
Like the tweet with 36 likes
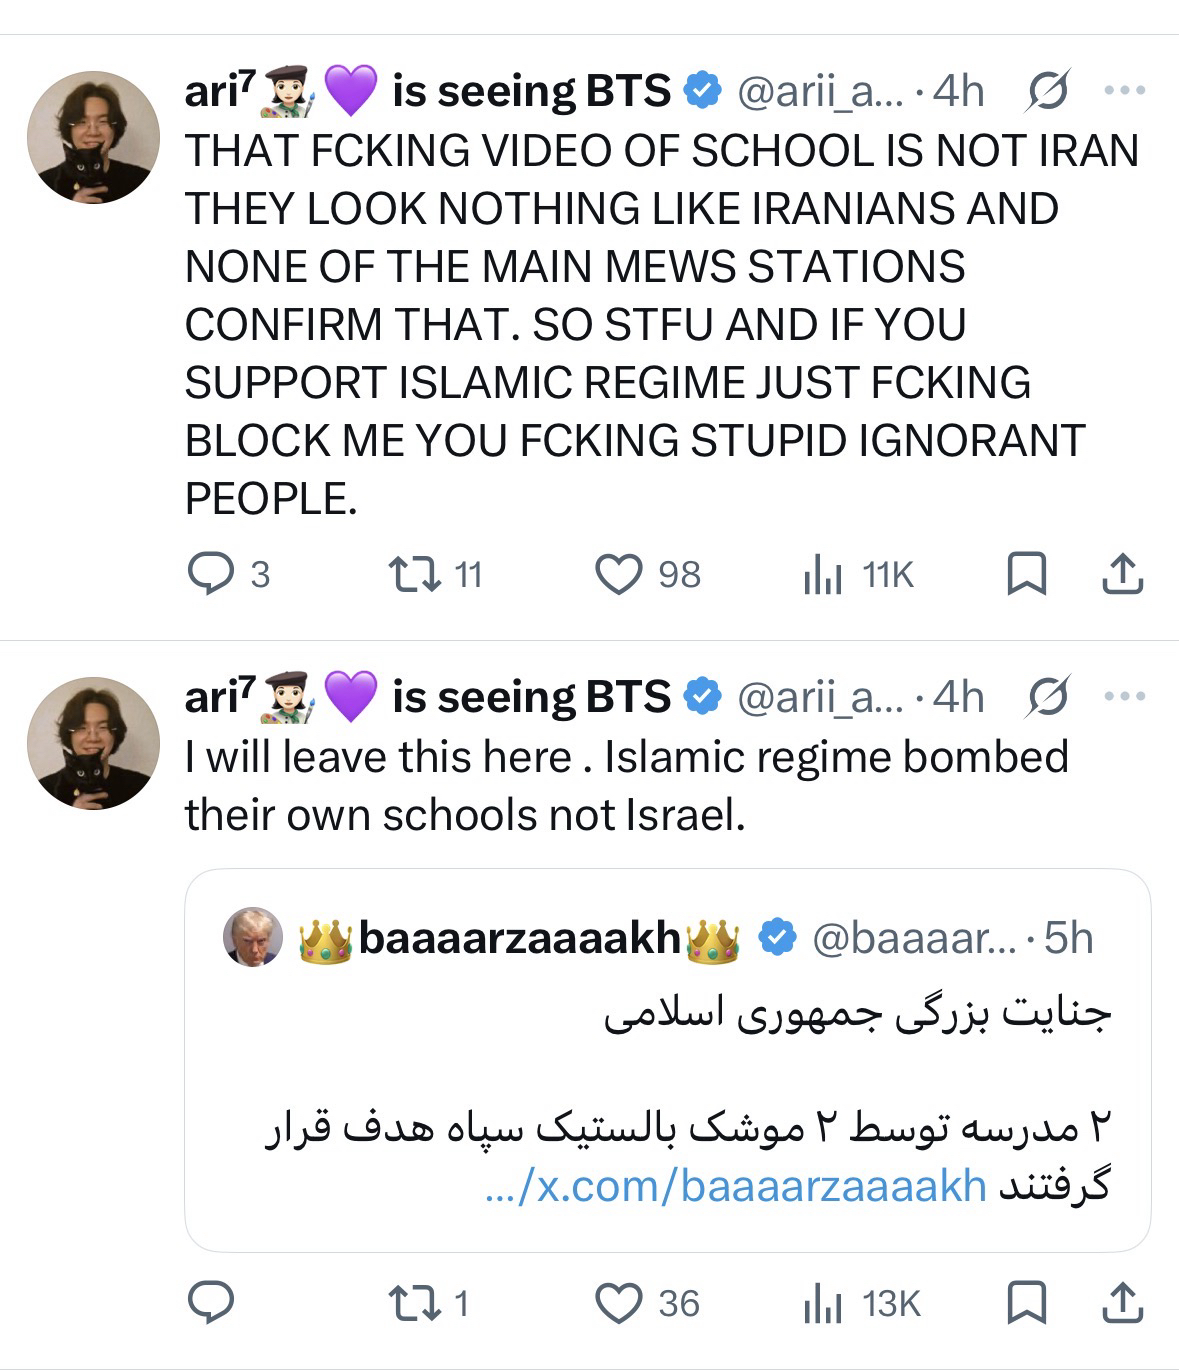(618, 1302)
